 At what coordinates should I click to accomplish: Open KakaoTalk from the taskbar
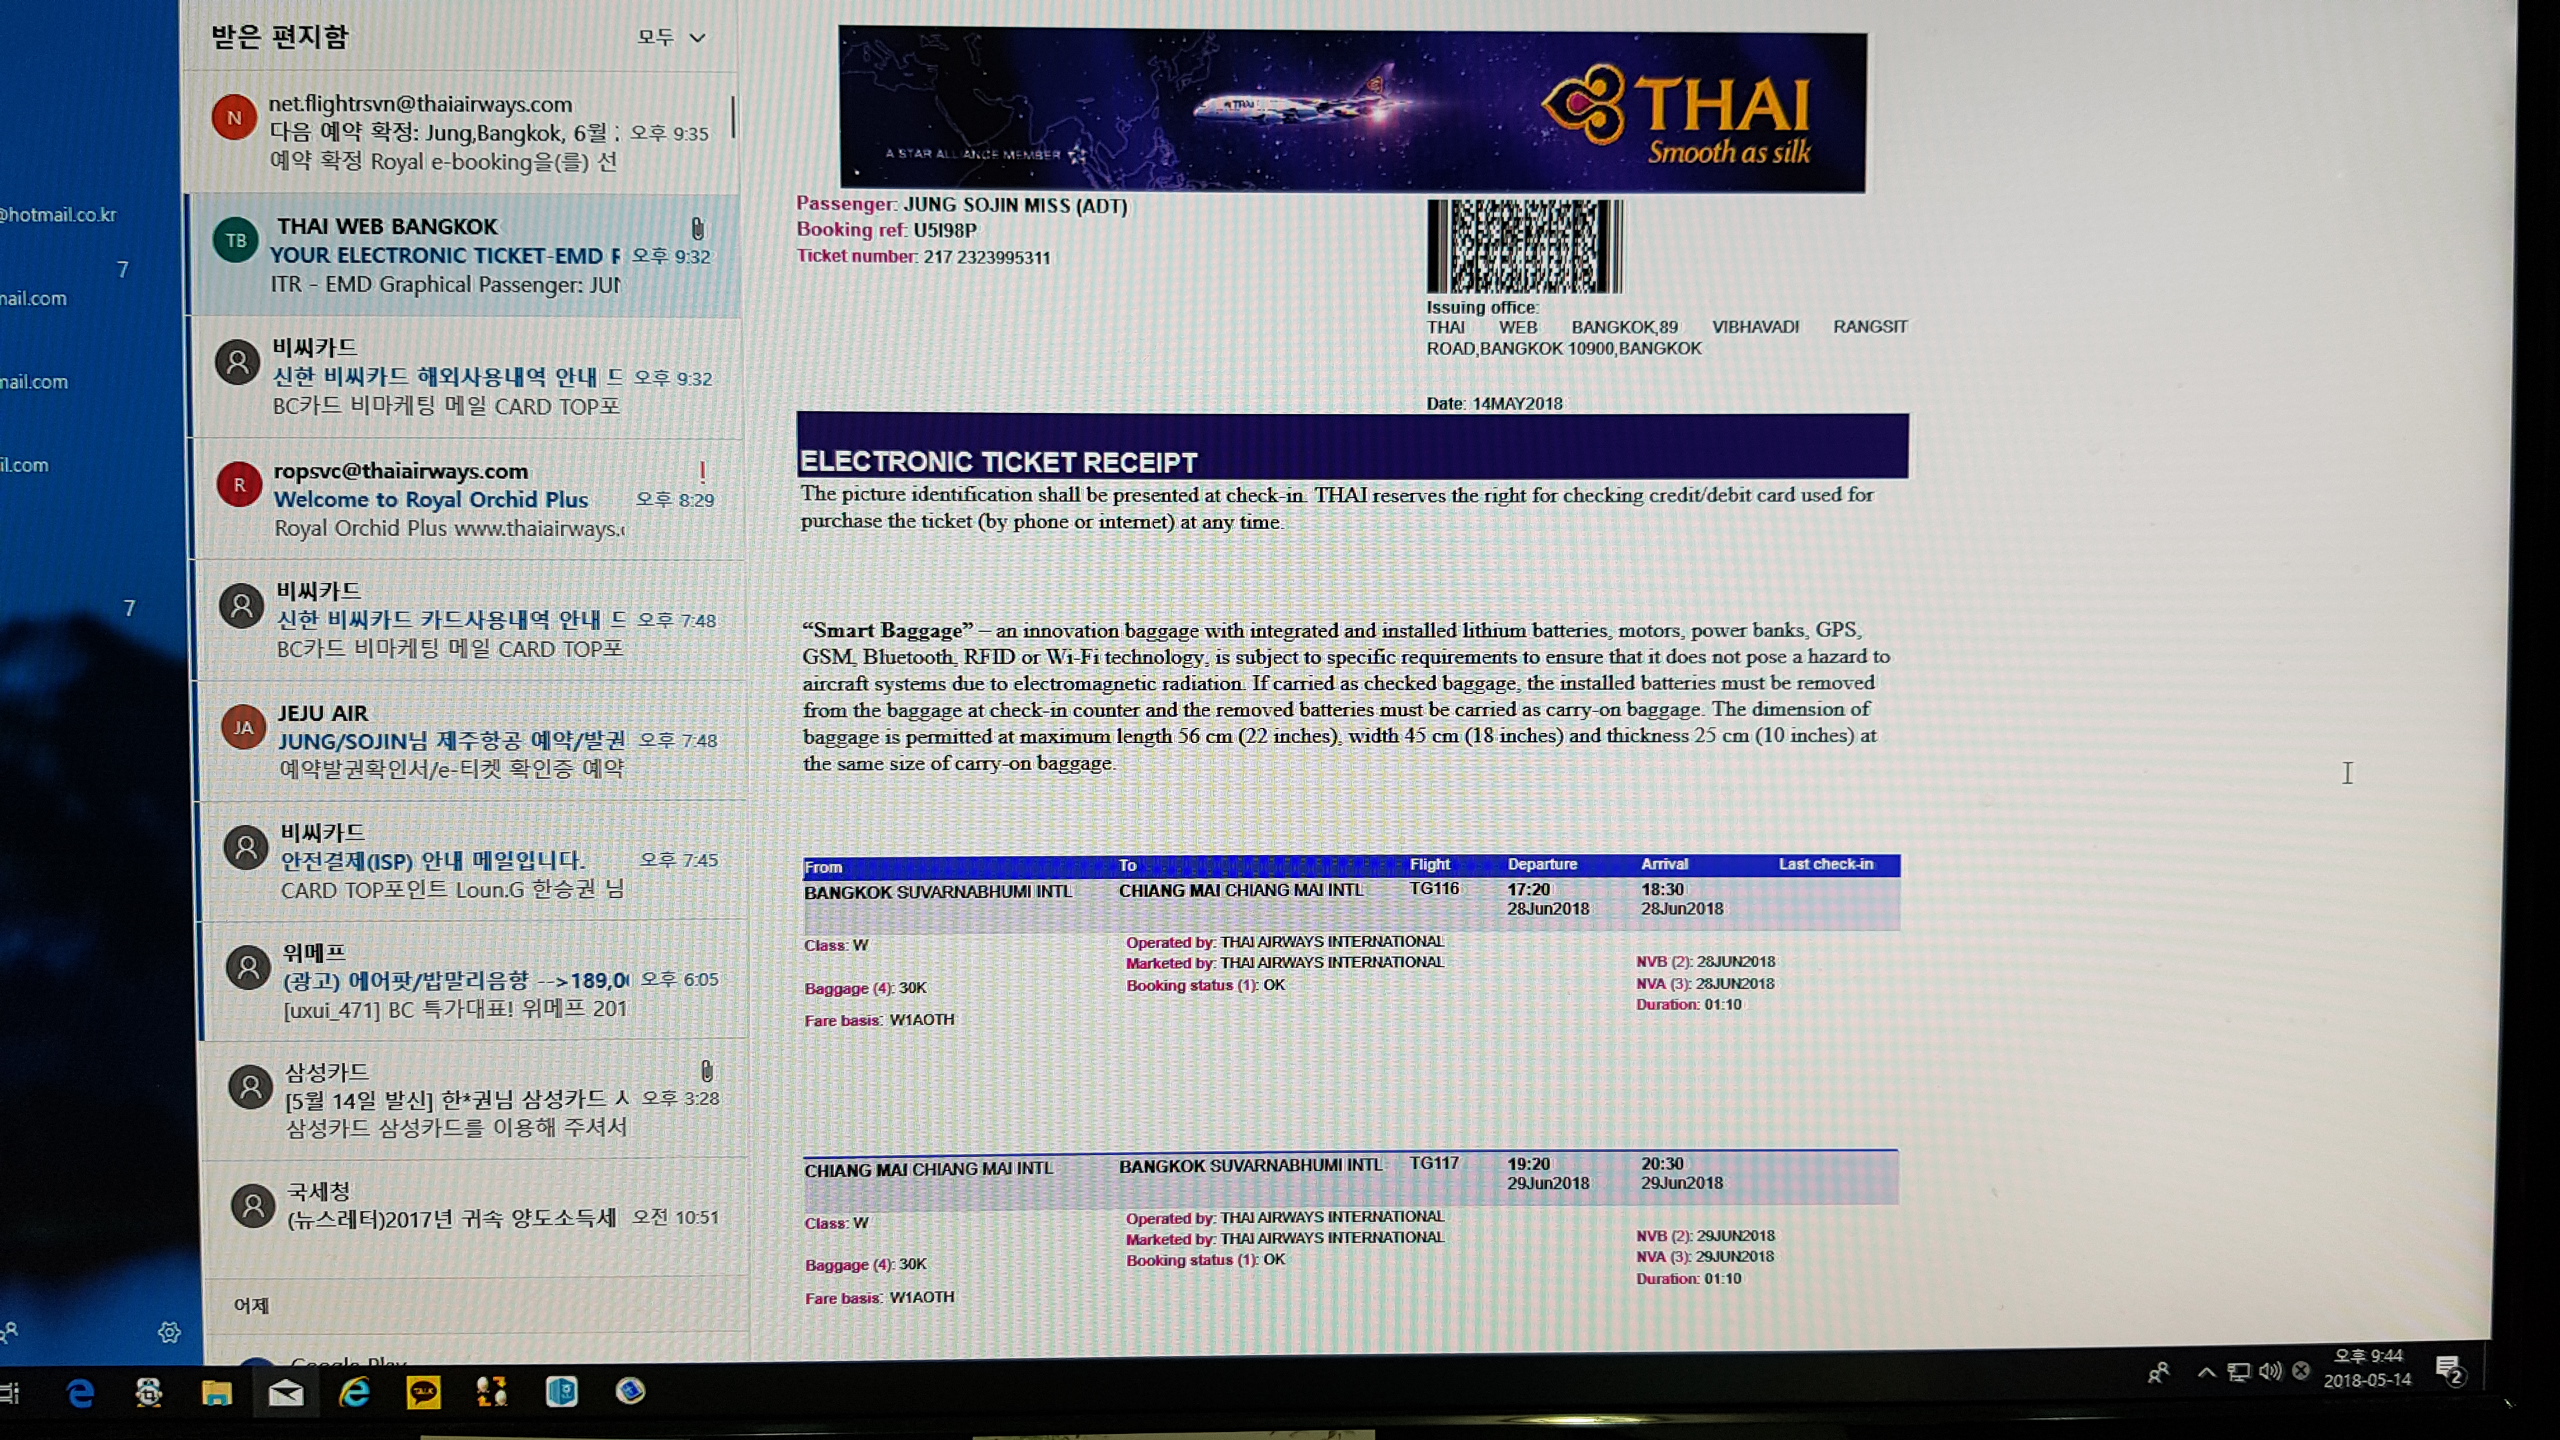[423, 1392]
